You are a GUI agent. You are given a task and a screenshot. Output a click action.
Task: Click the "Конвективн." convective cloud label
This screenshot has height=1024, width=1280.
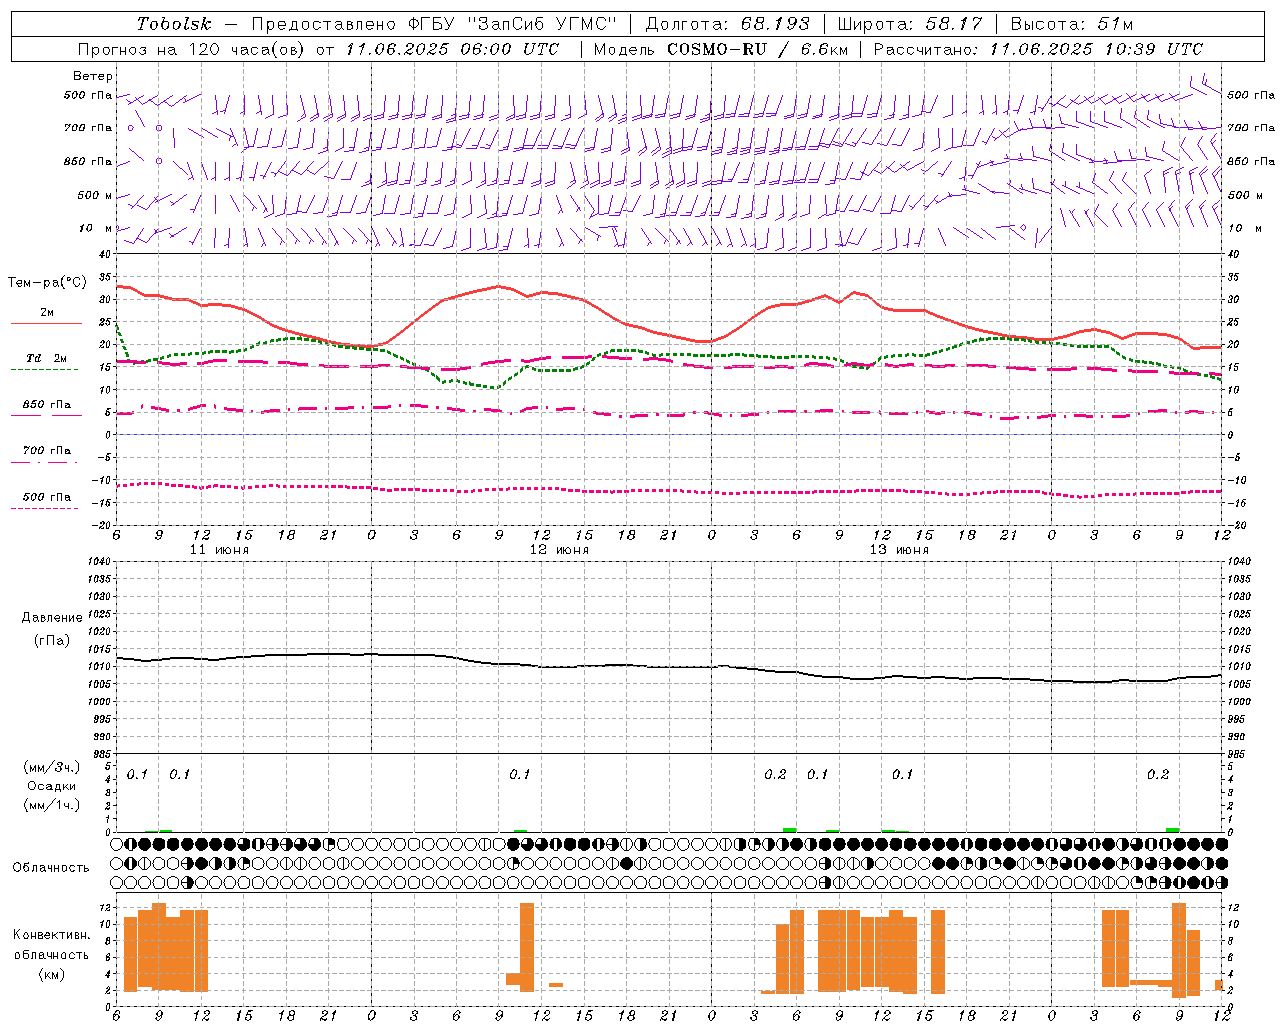(x=52, y=935)
